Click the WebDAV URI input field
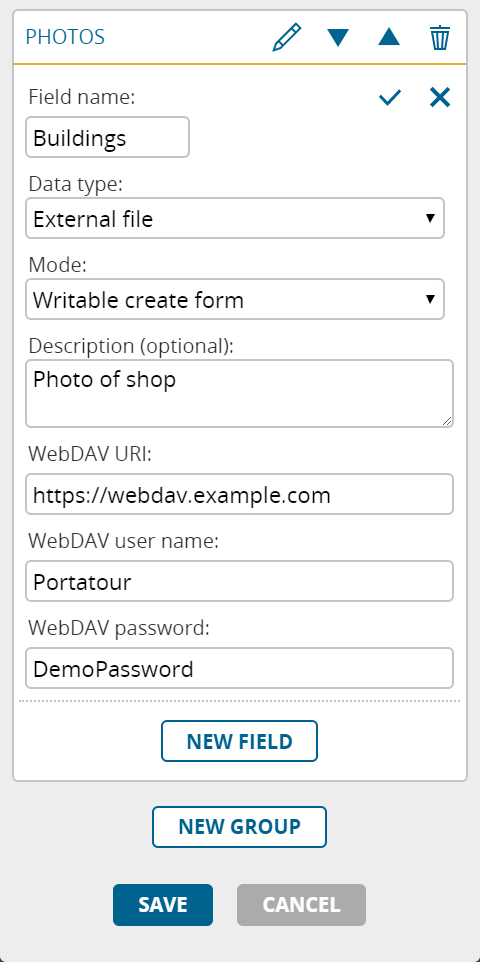 (239, 494)
